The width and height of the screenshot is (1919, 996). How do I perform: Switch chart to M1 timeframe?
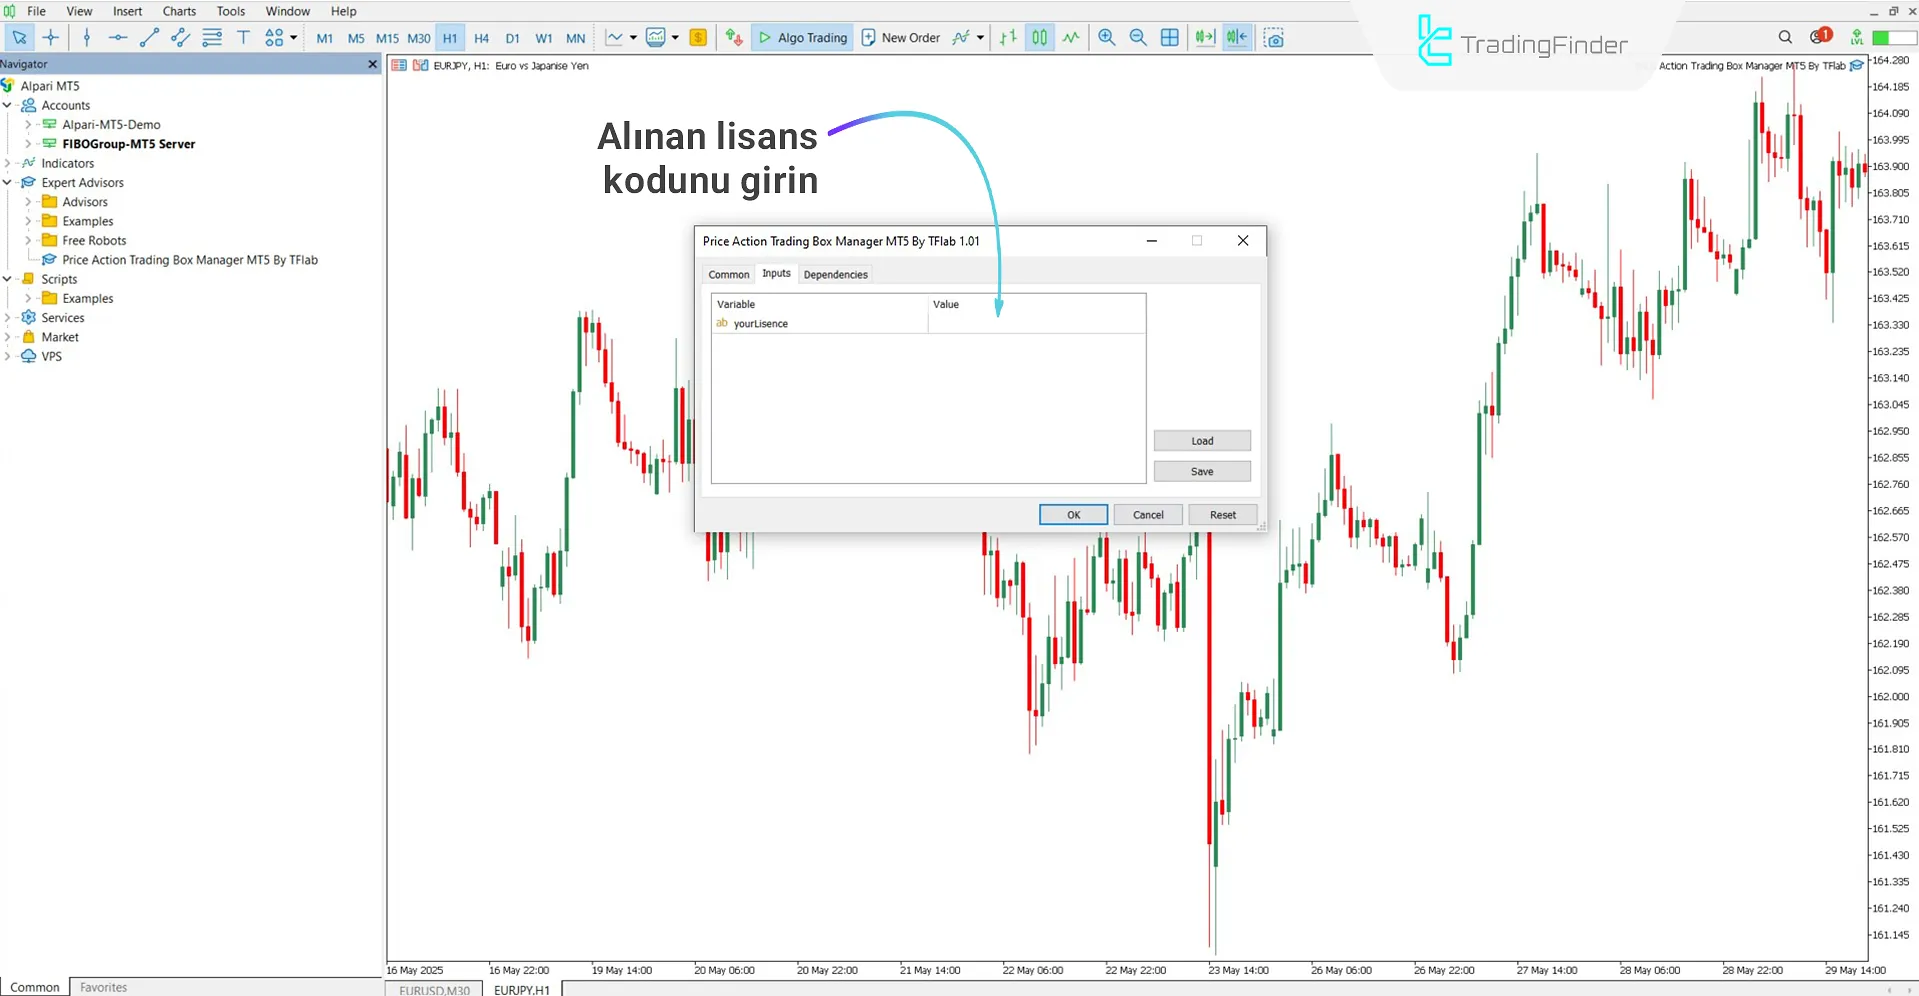[325, 38]
